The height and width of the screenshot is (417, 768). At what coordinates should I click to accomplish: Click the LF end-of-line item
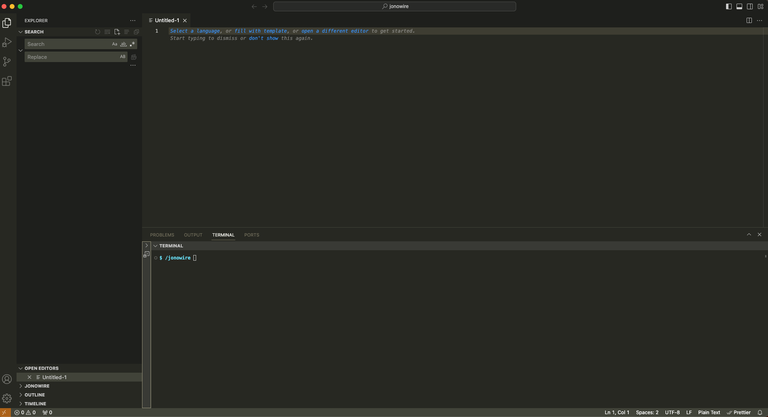[689, 413]
